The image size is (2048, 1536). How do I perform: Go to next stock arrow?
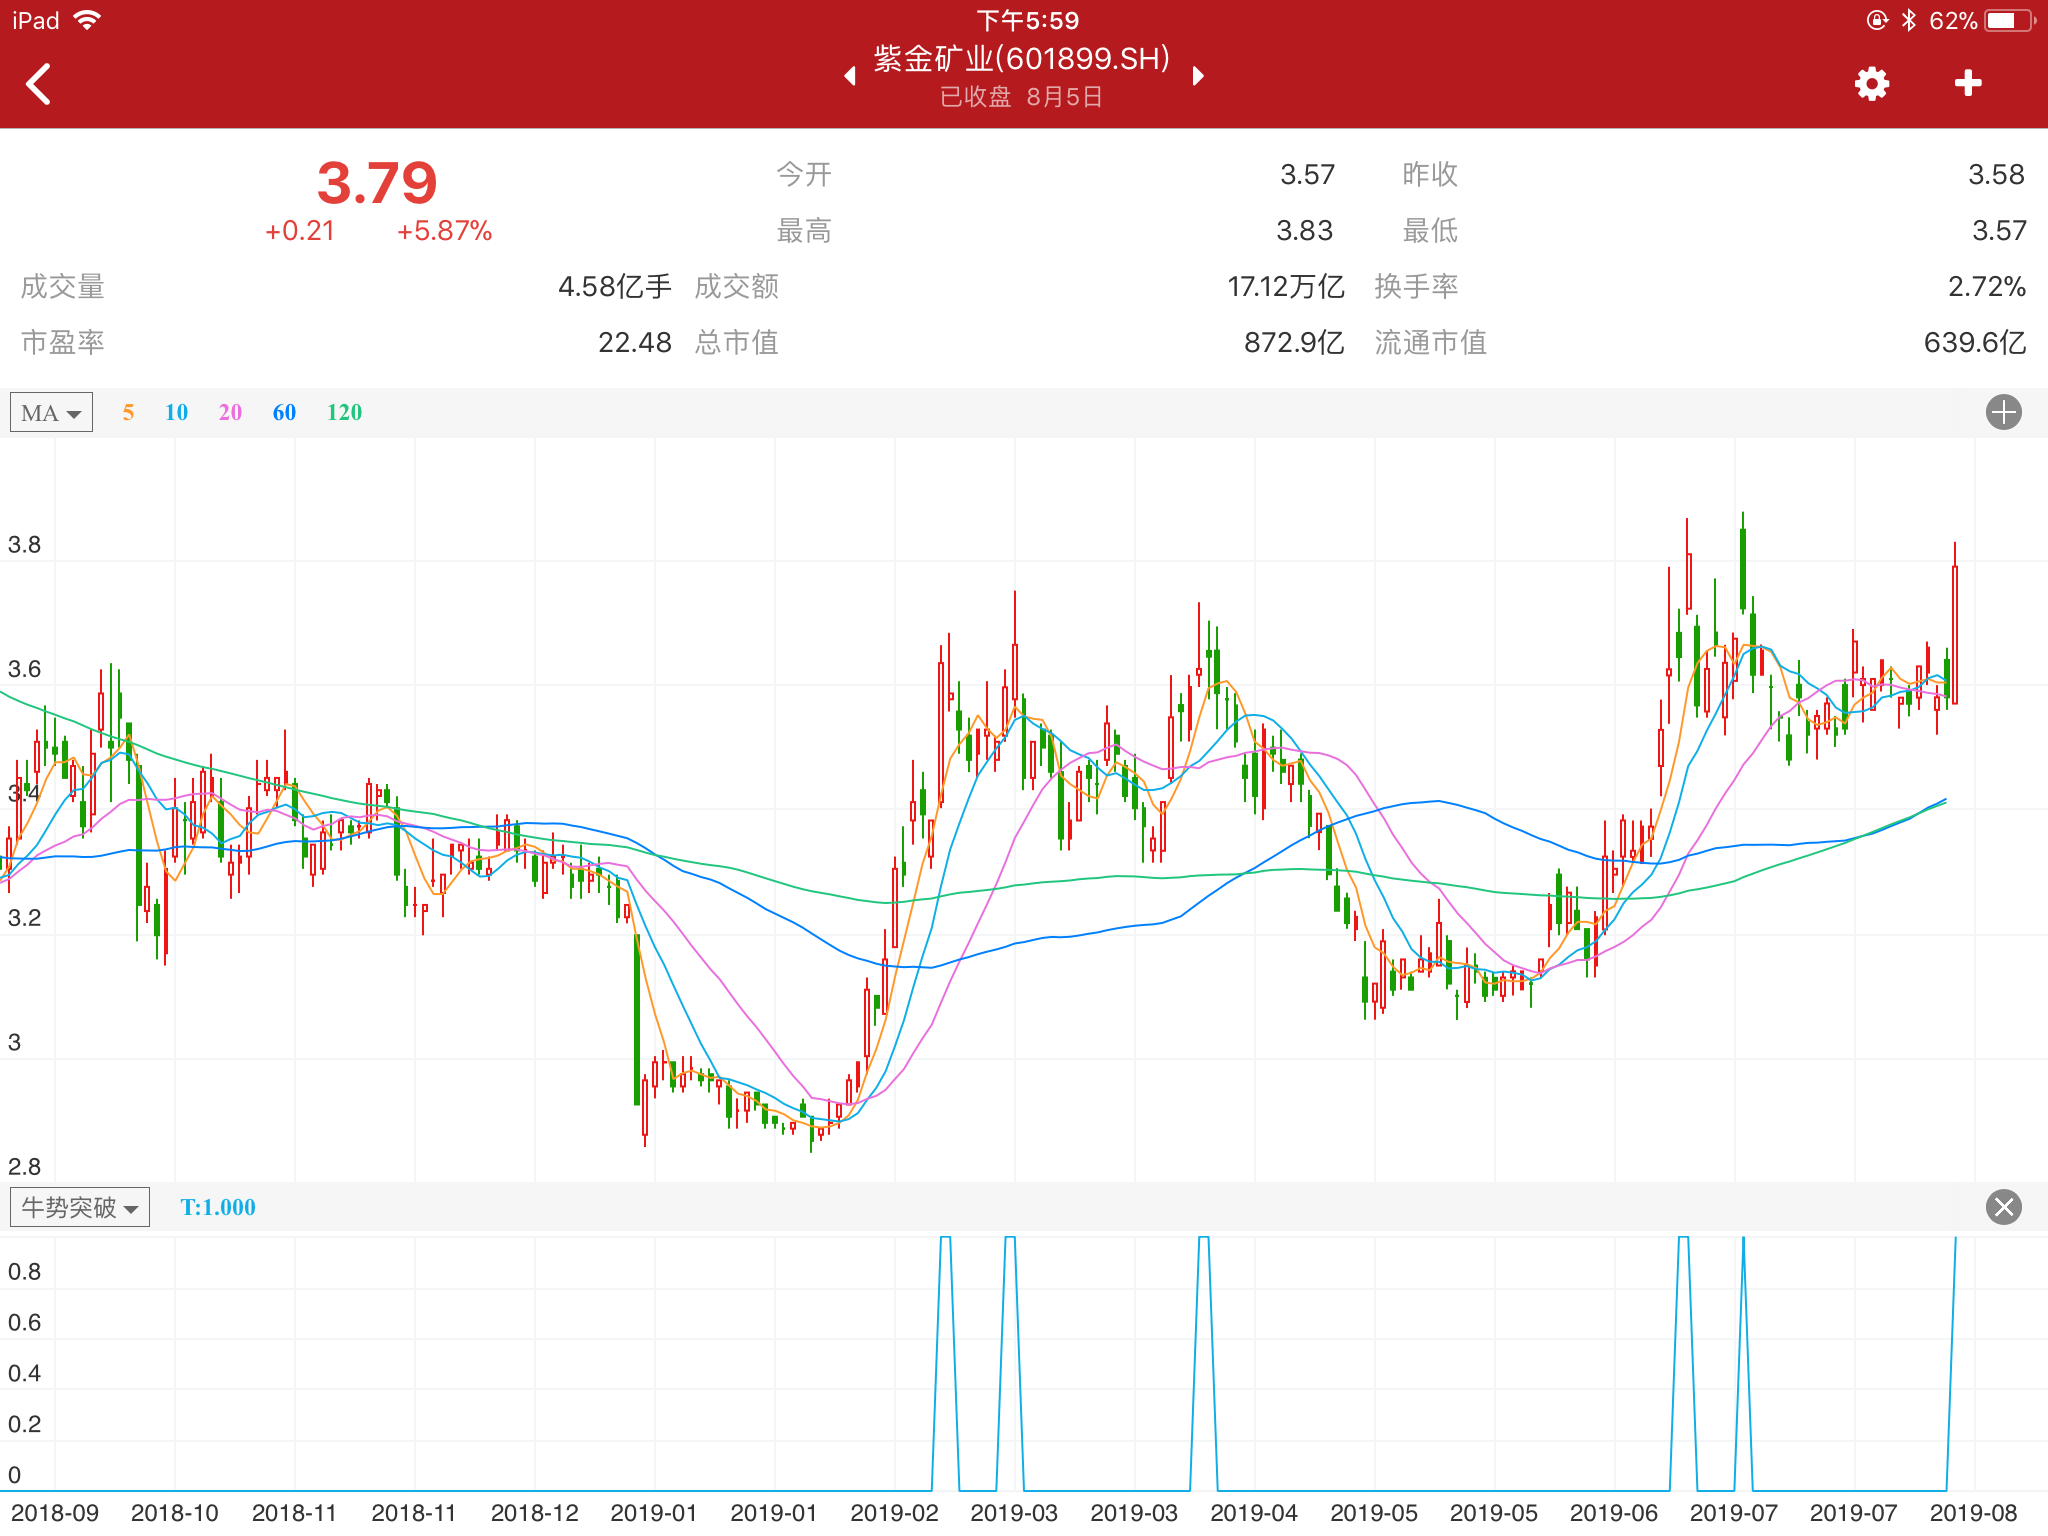[1198, 76]
